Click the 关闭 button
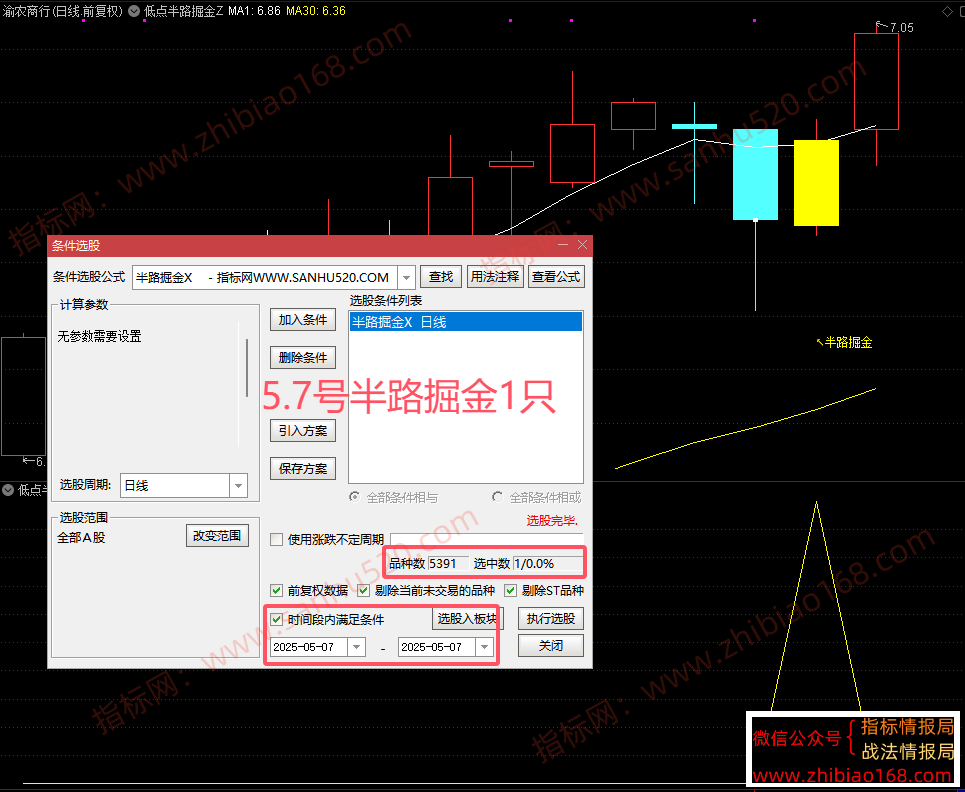 (x=550, y=646)
